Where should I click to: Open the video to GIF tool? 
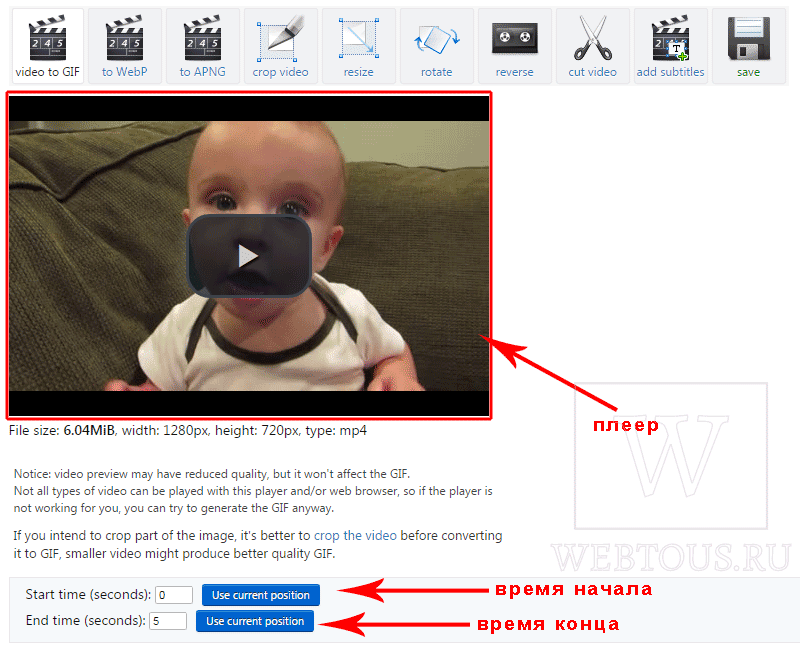point(47,46)
